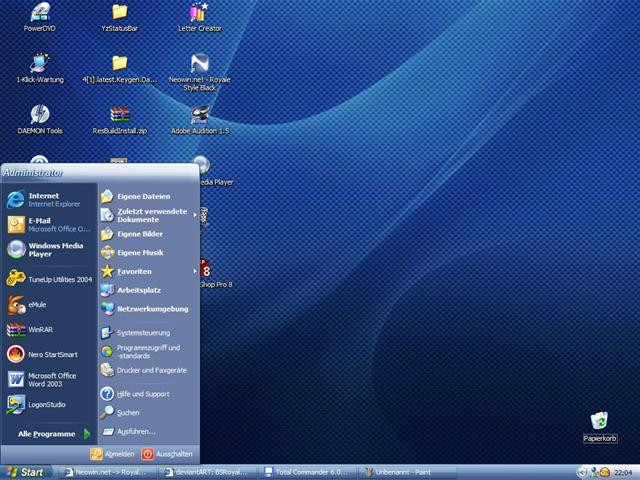Open Eigene Bilder folder

[149, 234]
